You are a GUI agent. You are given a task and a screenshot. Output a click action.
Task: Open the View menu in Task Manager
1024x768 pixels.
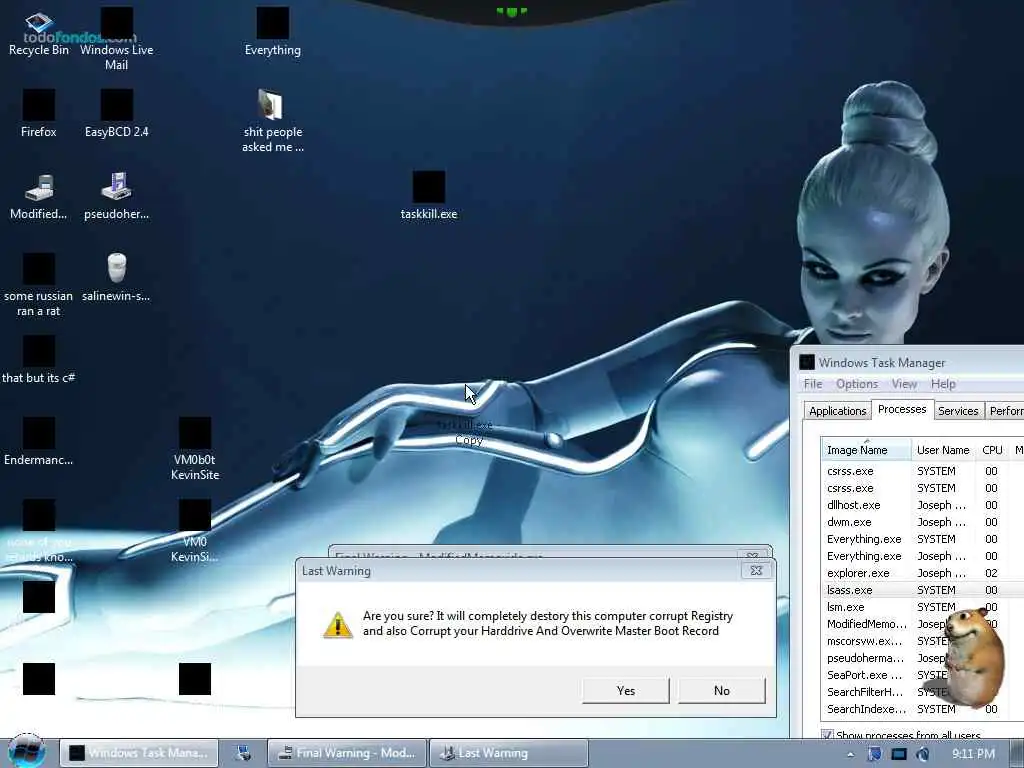coord(904,384)
